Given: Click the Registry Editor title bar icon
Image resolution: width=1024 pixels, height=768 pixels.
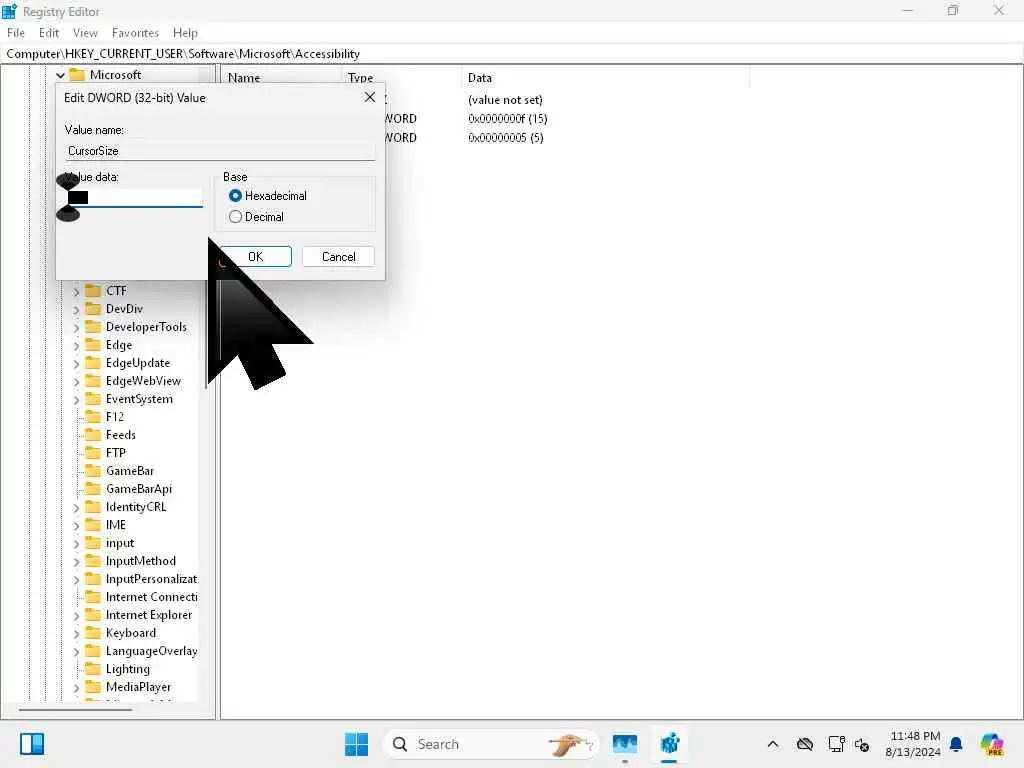Looking at the screenshot, I should [9, 11].
